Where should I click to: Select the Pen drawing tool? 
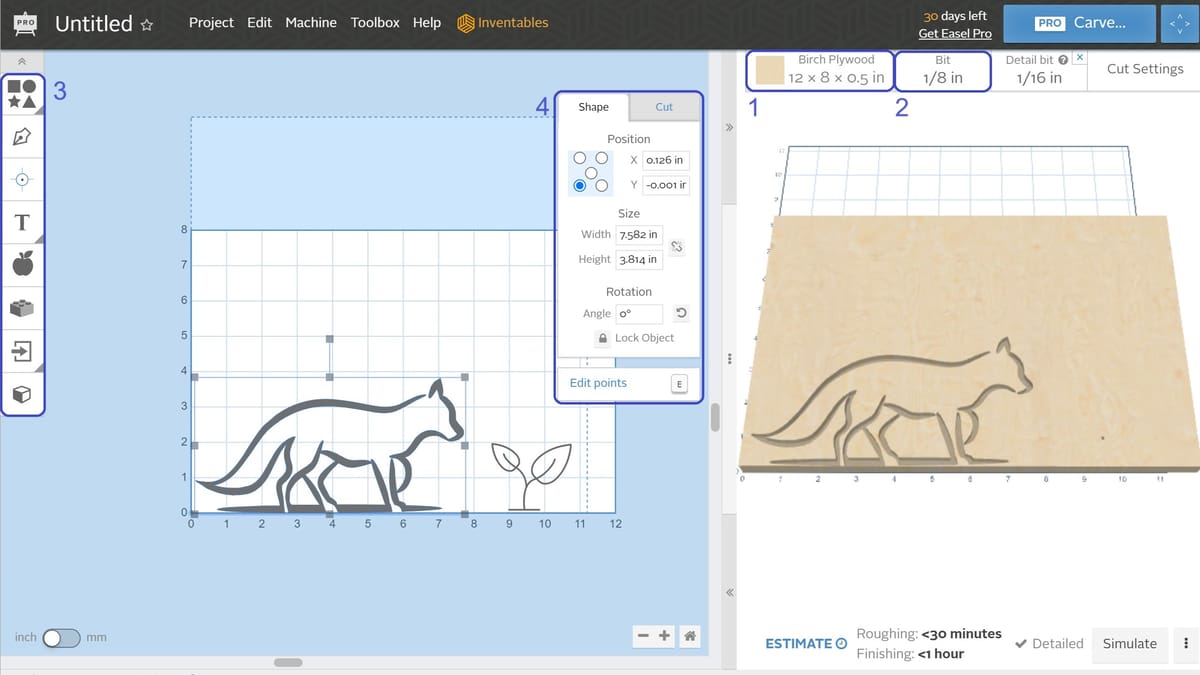tap(22, 136)
